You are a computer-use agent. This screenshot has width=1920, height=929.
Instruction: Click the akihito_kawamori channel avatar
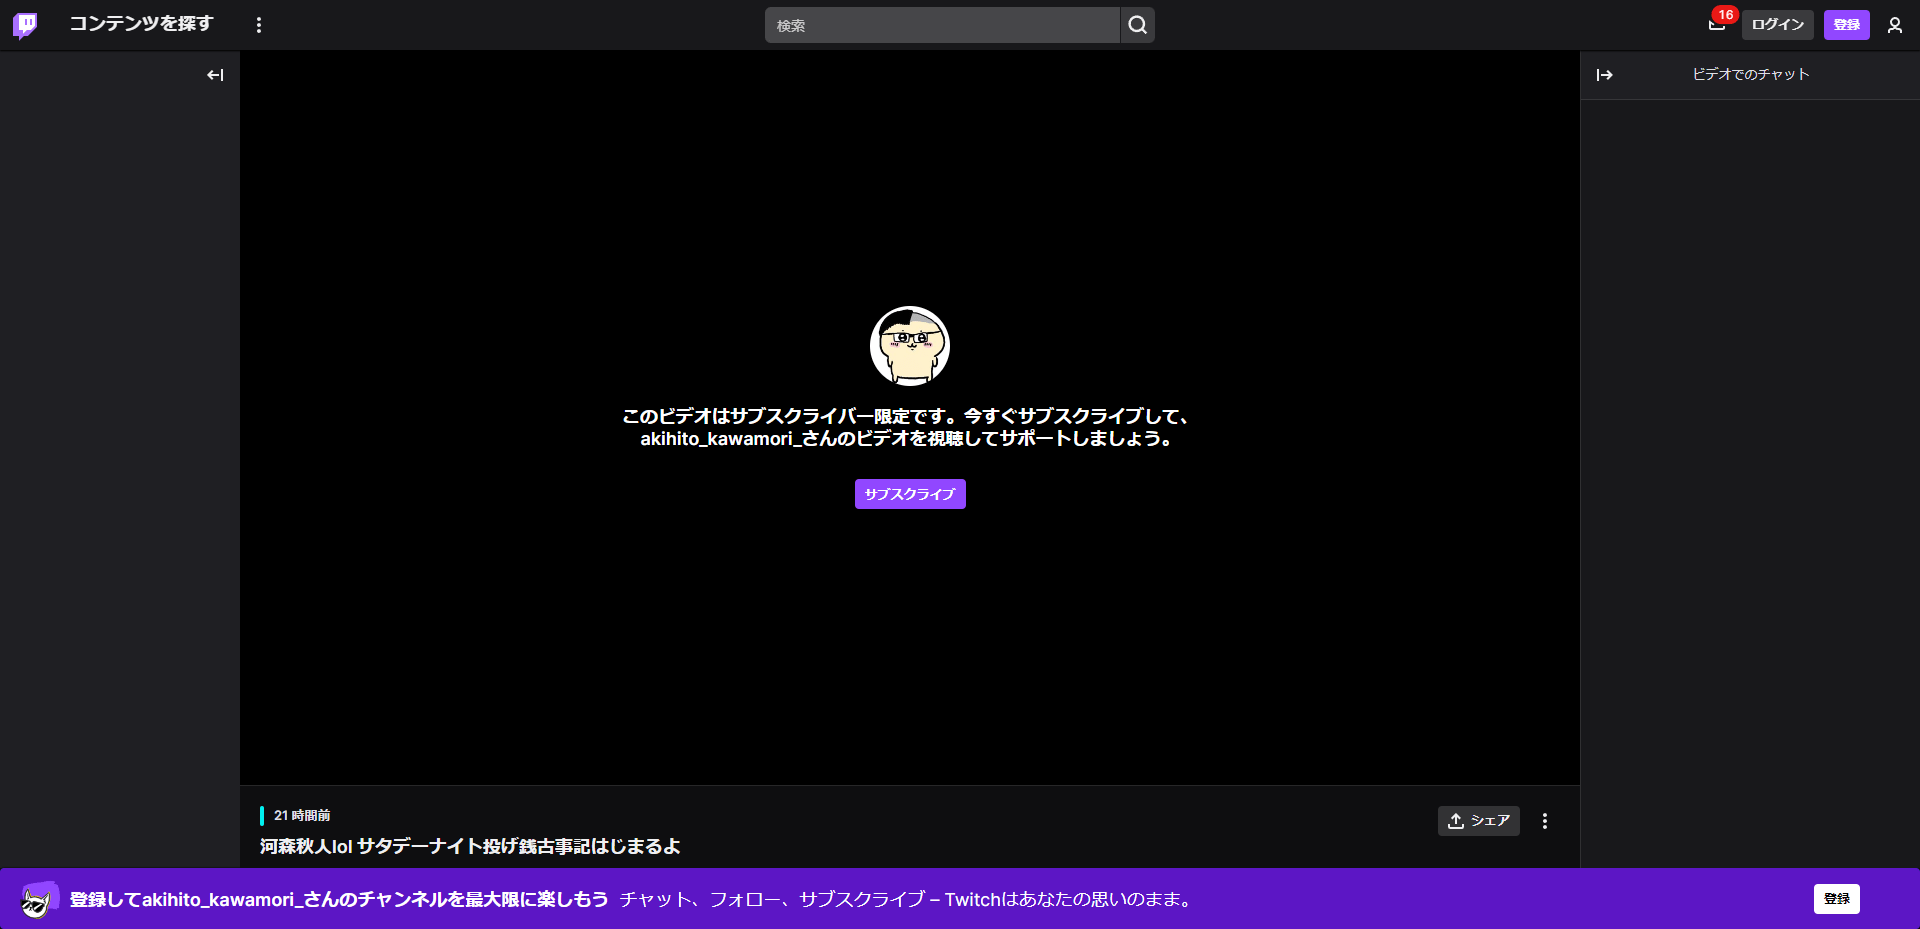point(910,346)
